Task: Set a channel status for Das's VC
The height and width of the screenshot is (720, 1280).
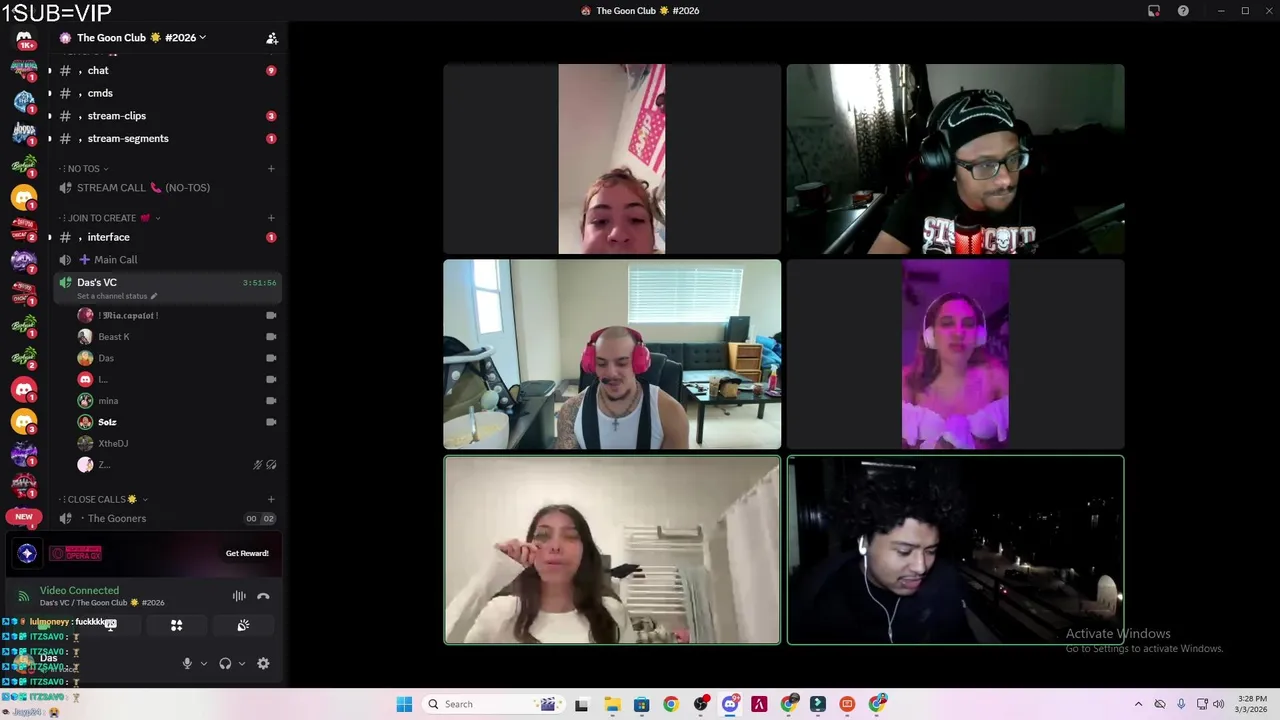Action: tap(116, 296)
